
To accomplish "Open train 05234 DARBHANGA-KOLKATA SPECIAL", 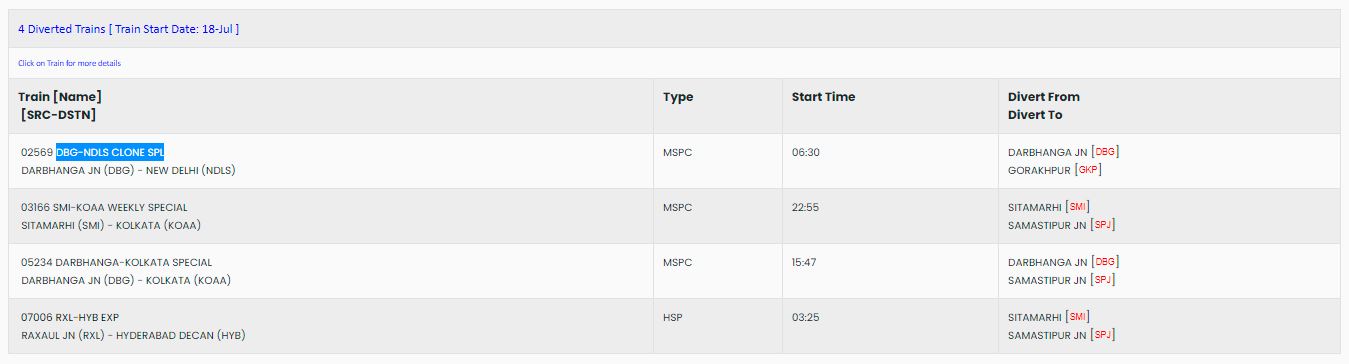I will point(116,262).
